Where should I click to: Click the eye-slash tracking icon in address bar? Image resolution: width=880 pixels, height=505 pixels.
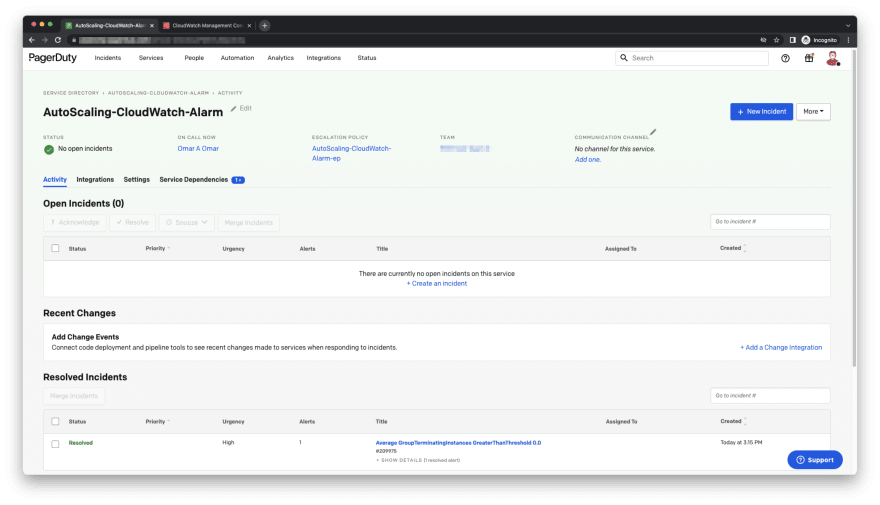(763, 40)
